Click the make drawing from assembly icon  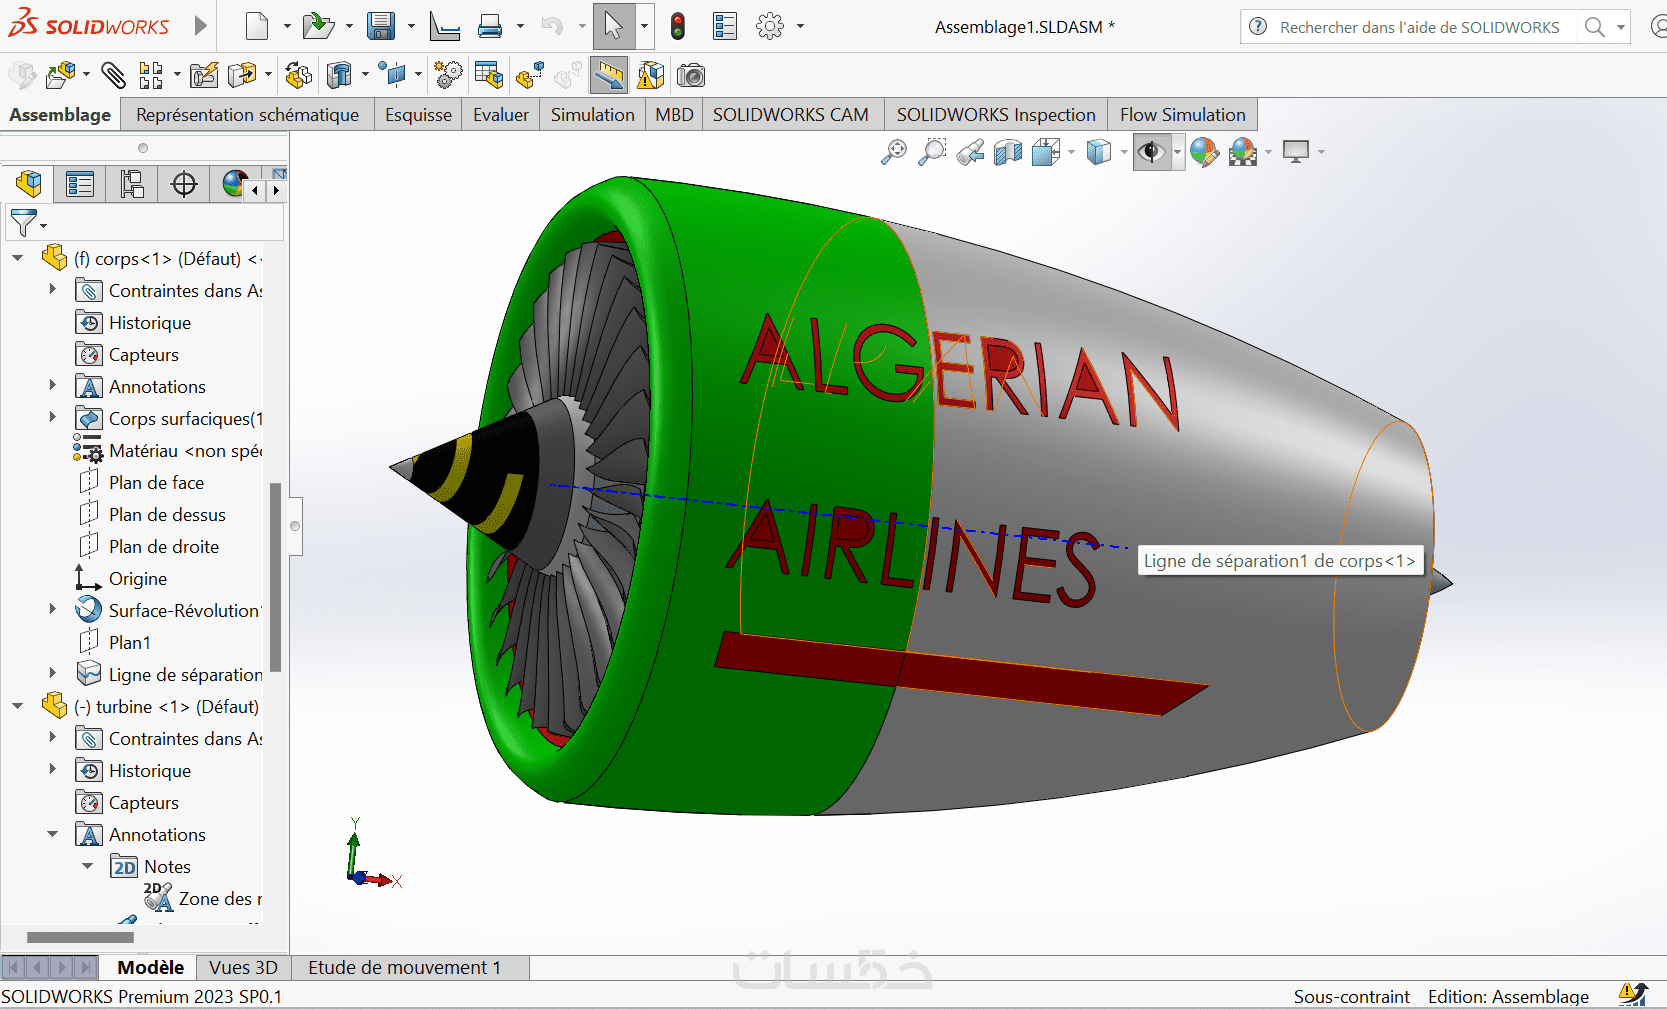pos(444,26)
